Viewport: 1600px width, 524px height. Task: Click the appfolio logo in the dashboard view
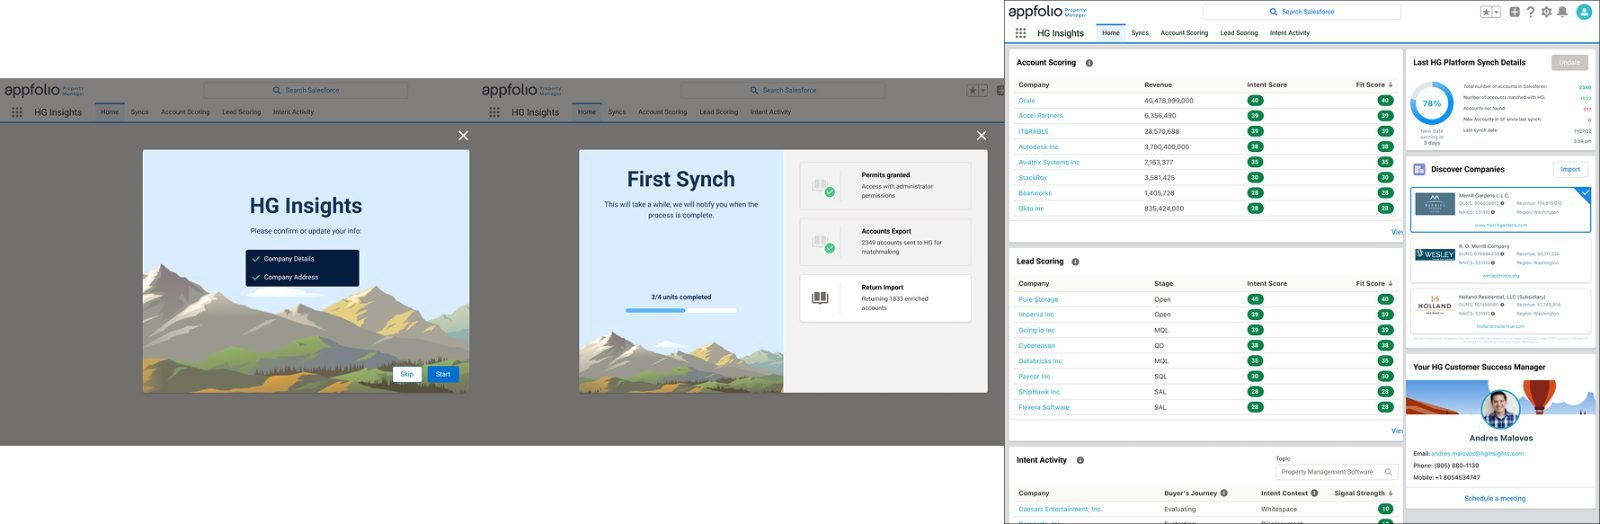[1046, 12]
